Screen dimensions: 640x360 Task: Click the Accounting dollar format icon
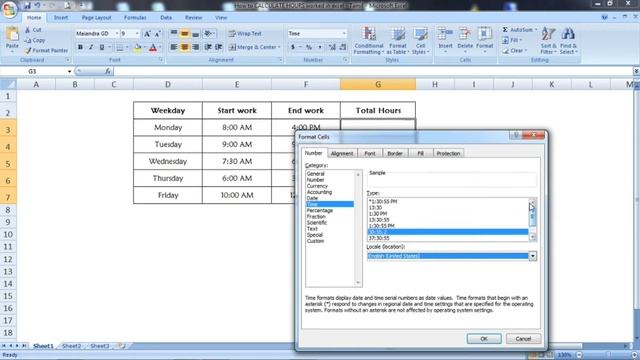(x=293, y=47)
